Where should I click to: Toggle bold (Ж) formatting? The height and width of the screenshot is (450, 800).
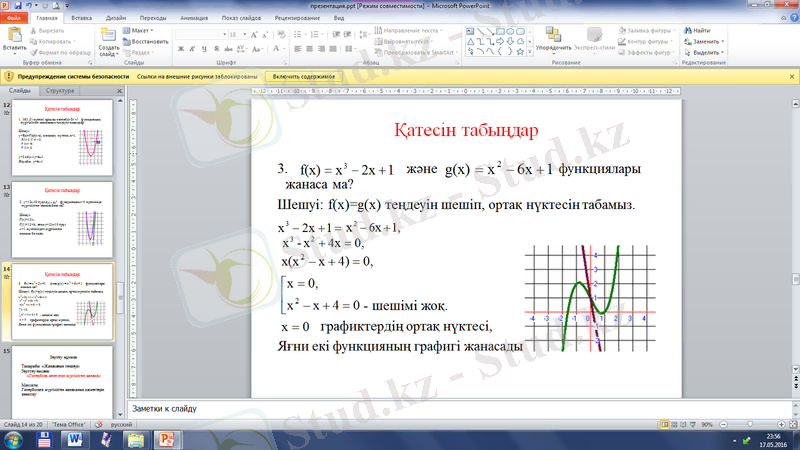(x=179, y=47)
